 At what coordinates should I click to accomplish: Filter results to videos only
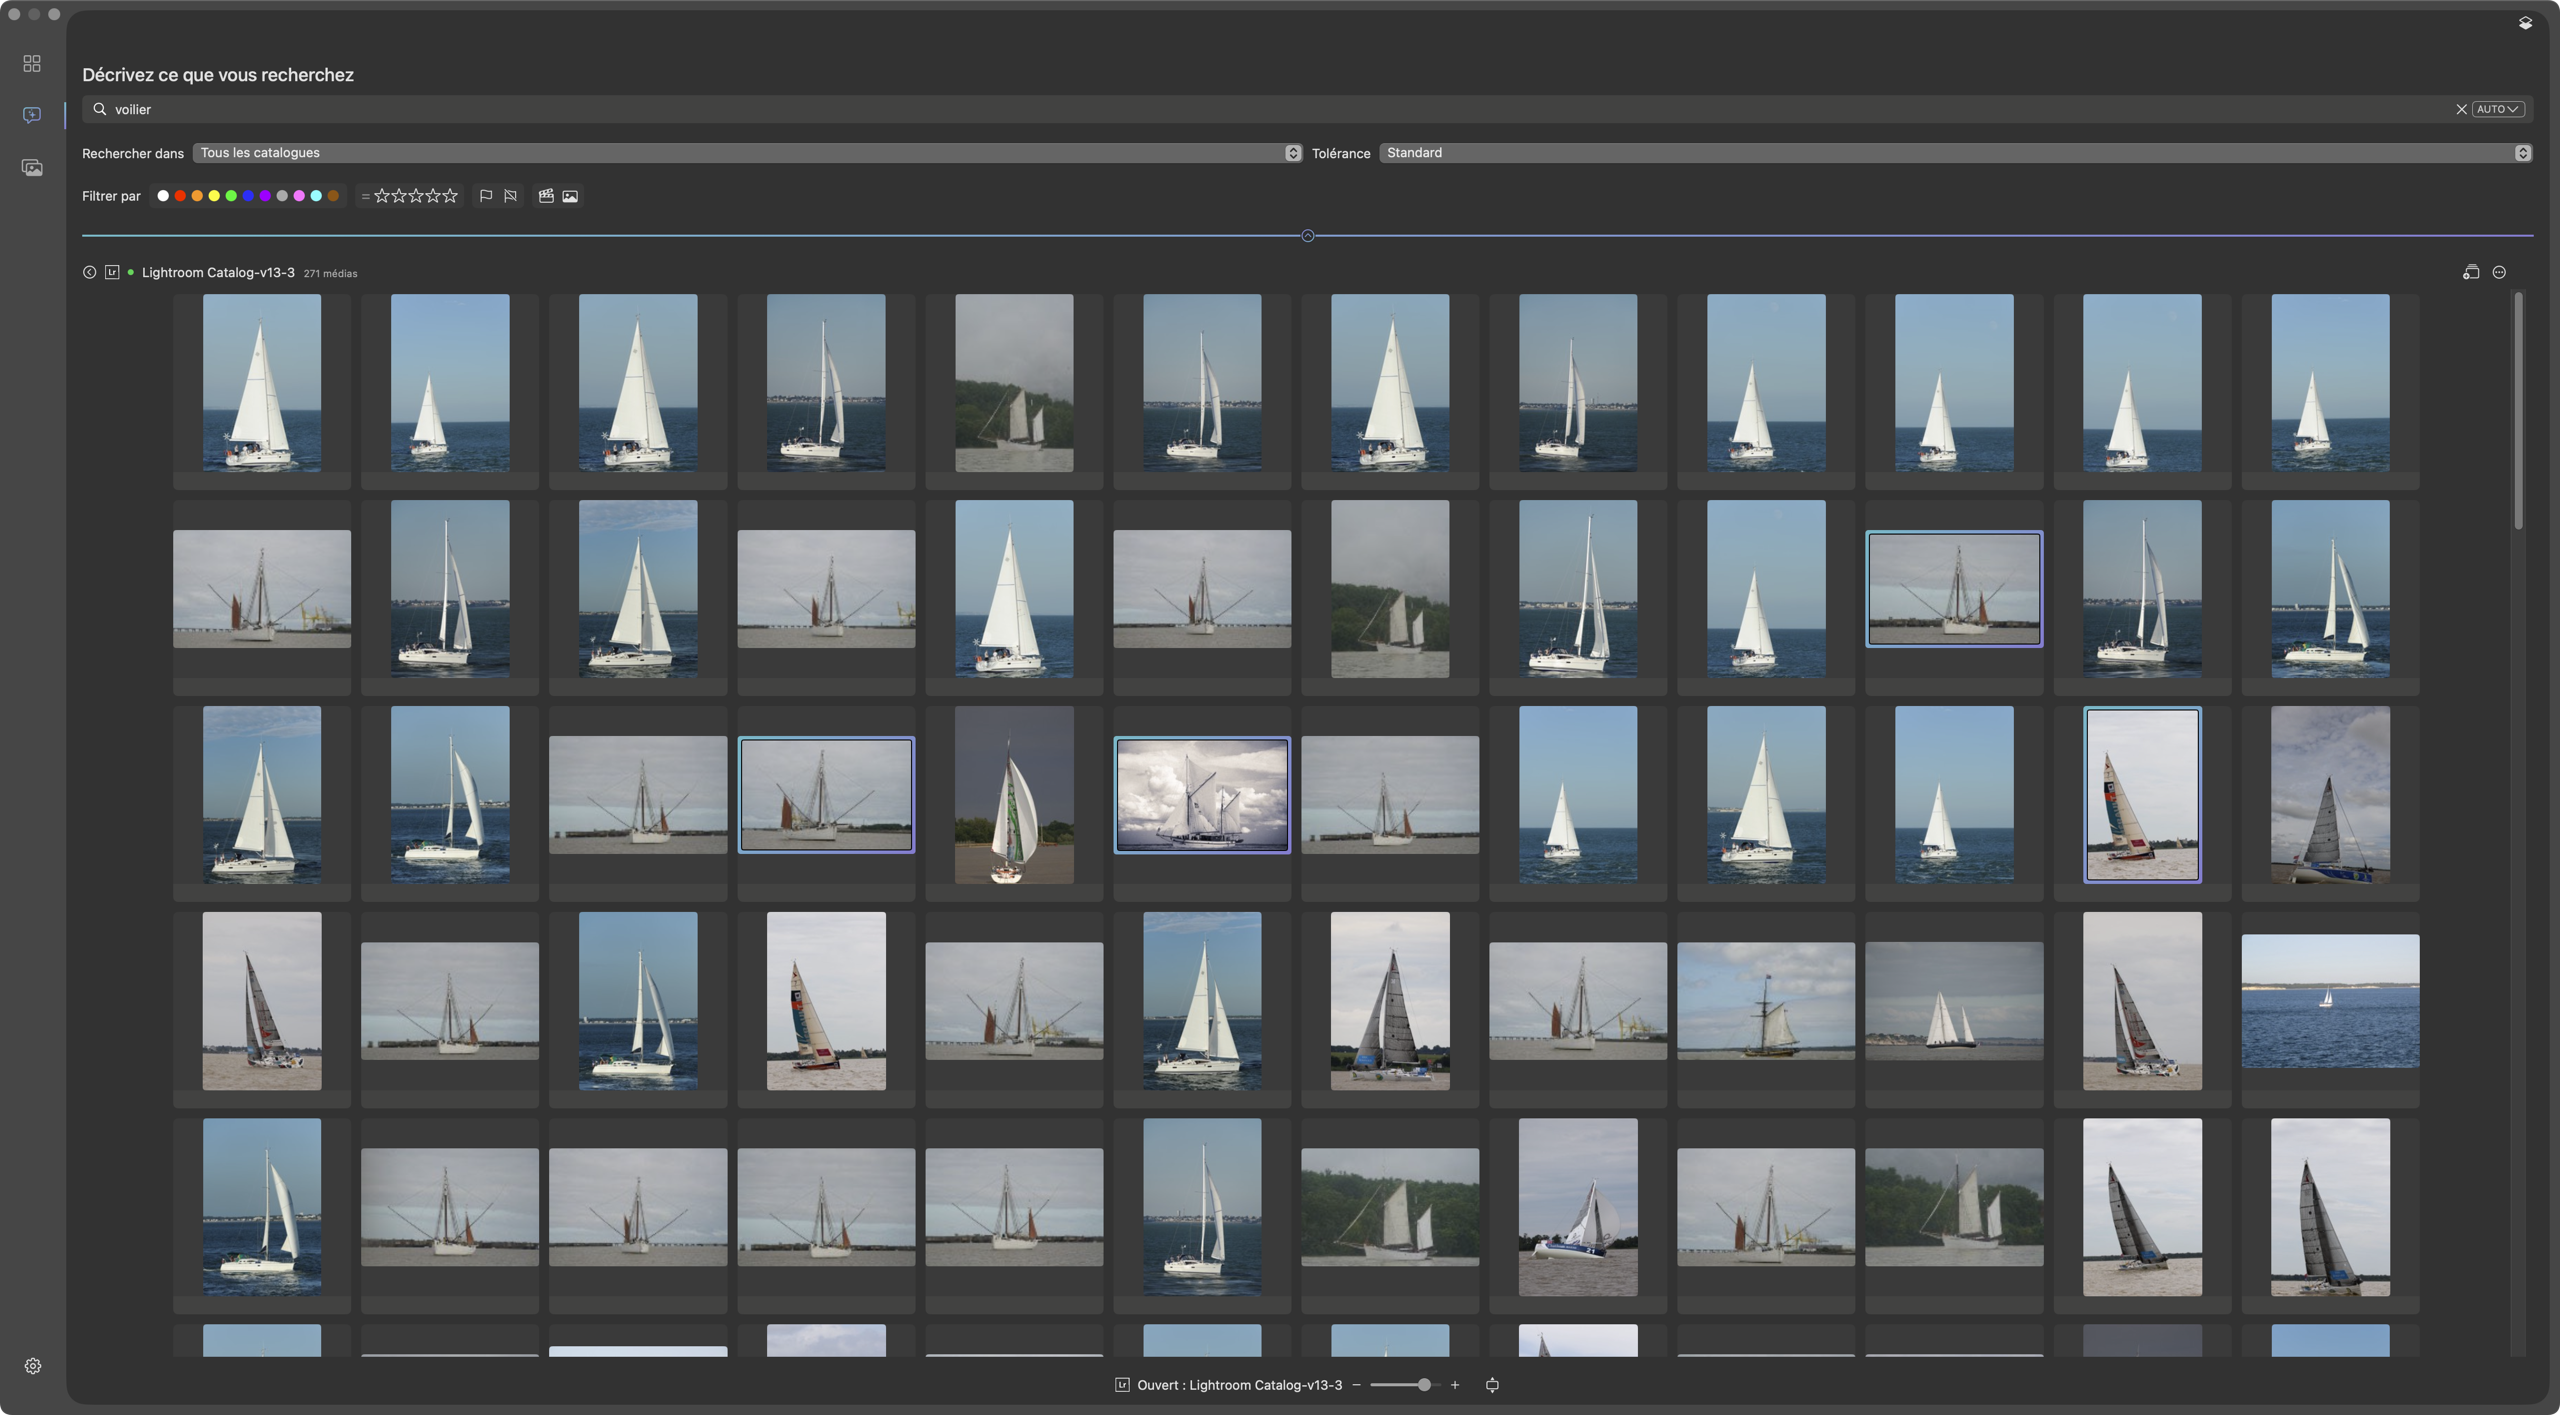coord(546,196)
